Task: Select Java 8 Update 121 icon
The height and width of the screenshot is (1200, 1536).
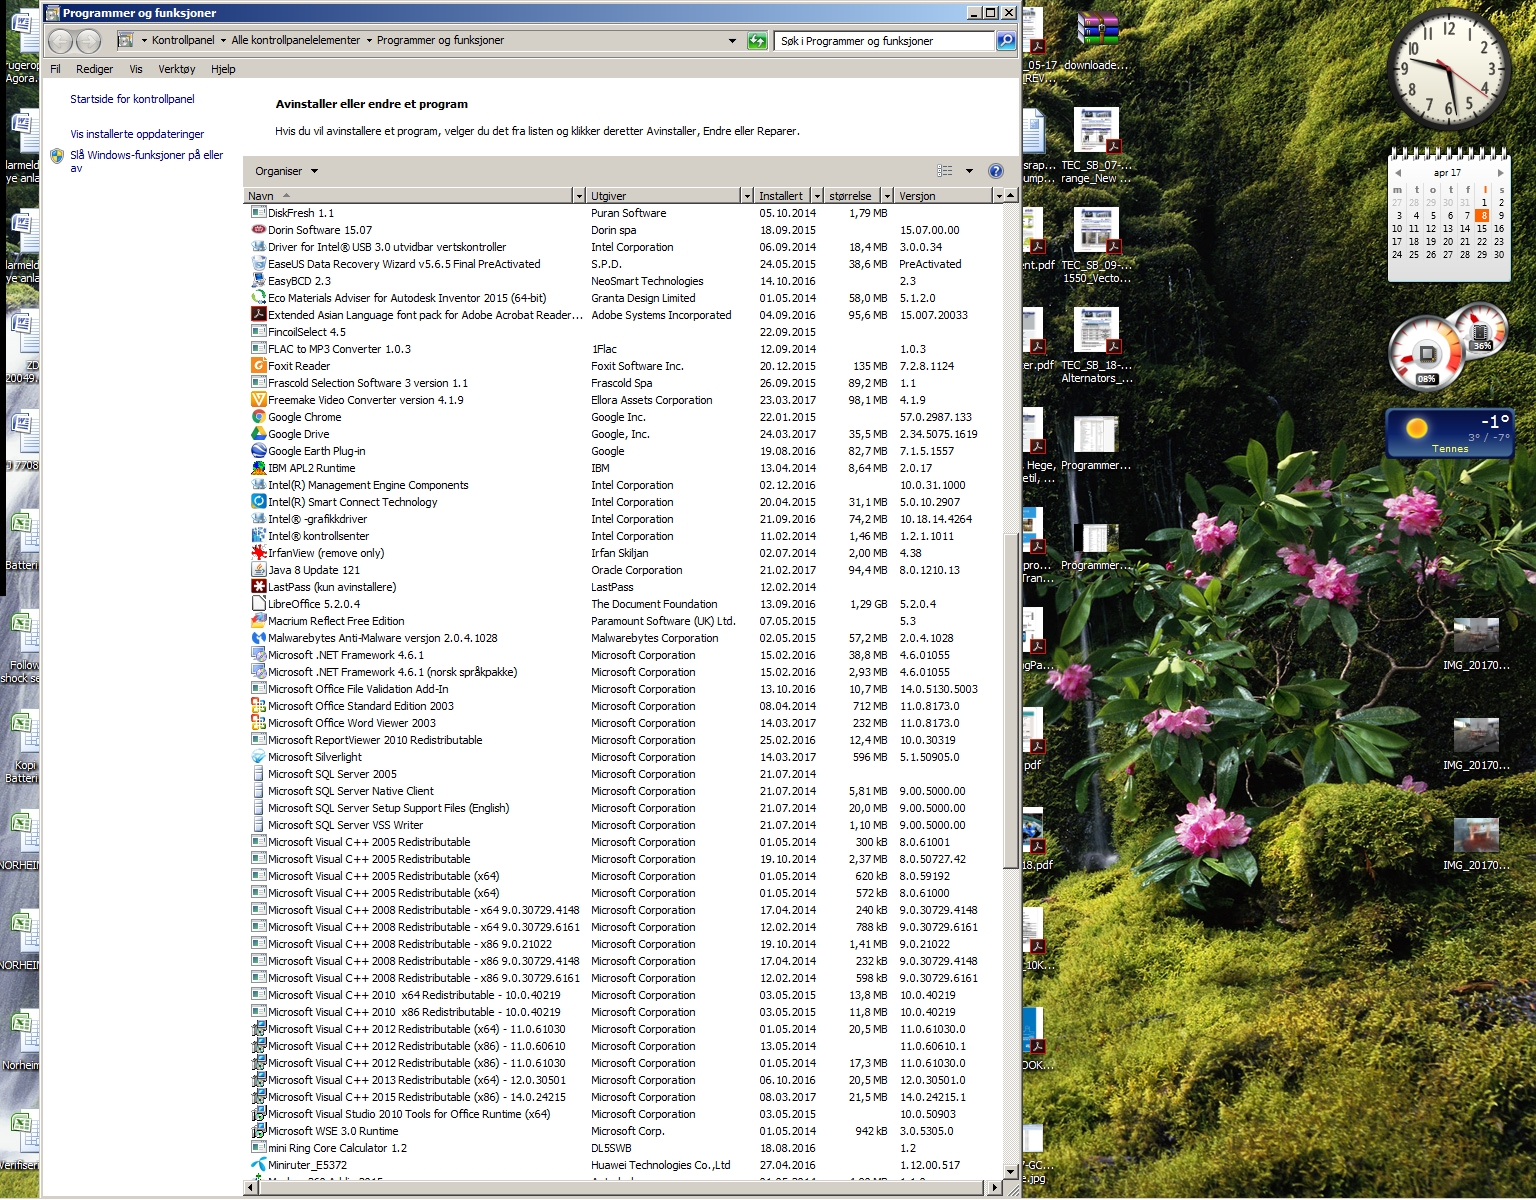Action: pyautogui.click(x=259, y=570)
